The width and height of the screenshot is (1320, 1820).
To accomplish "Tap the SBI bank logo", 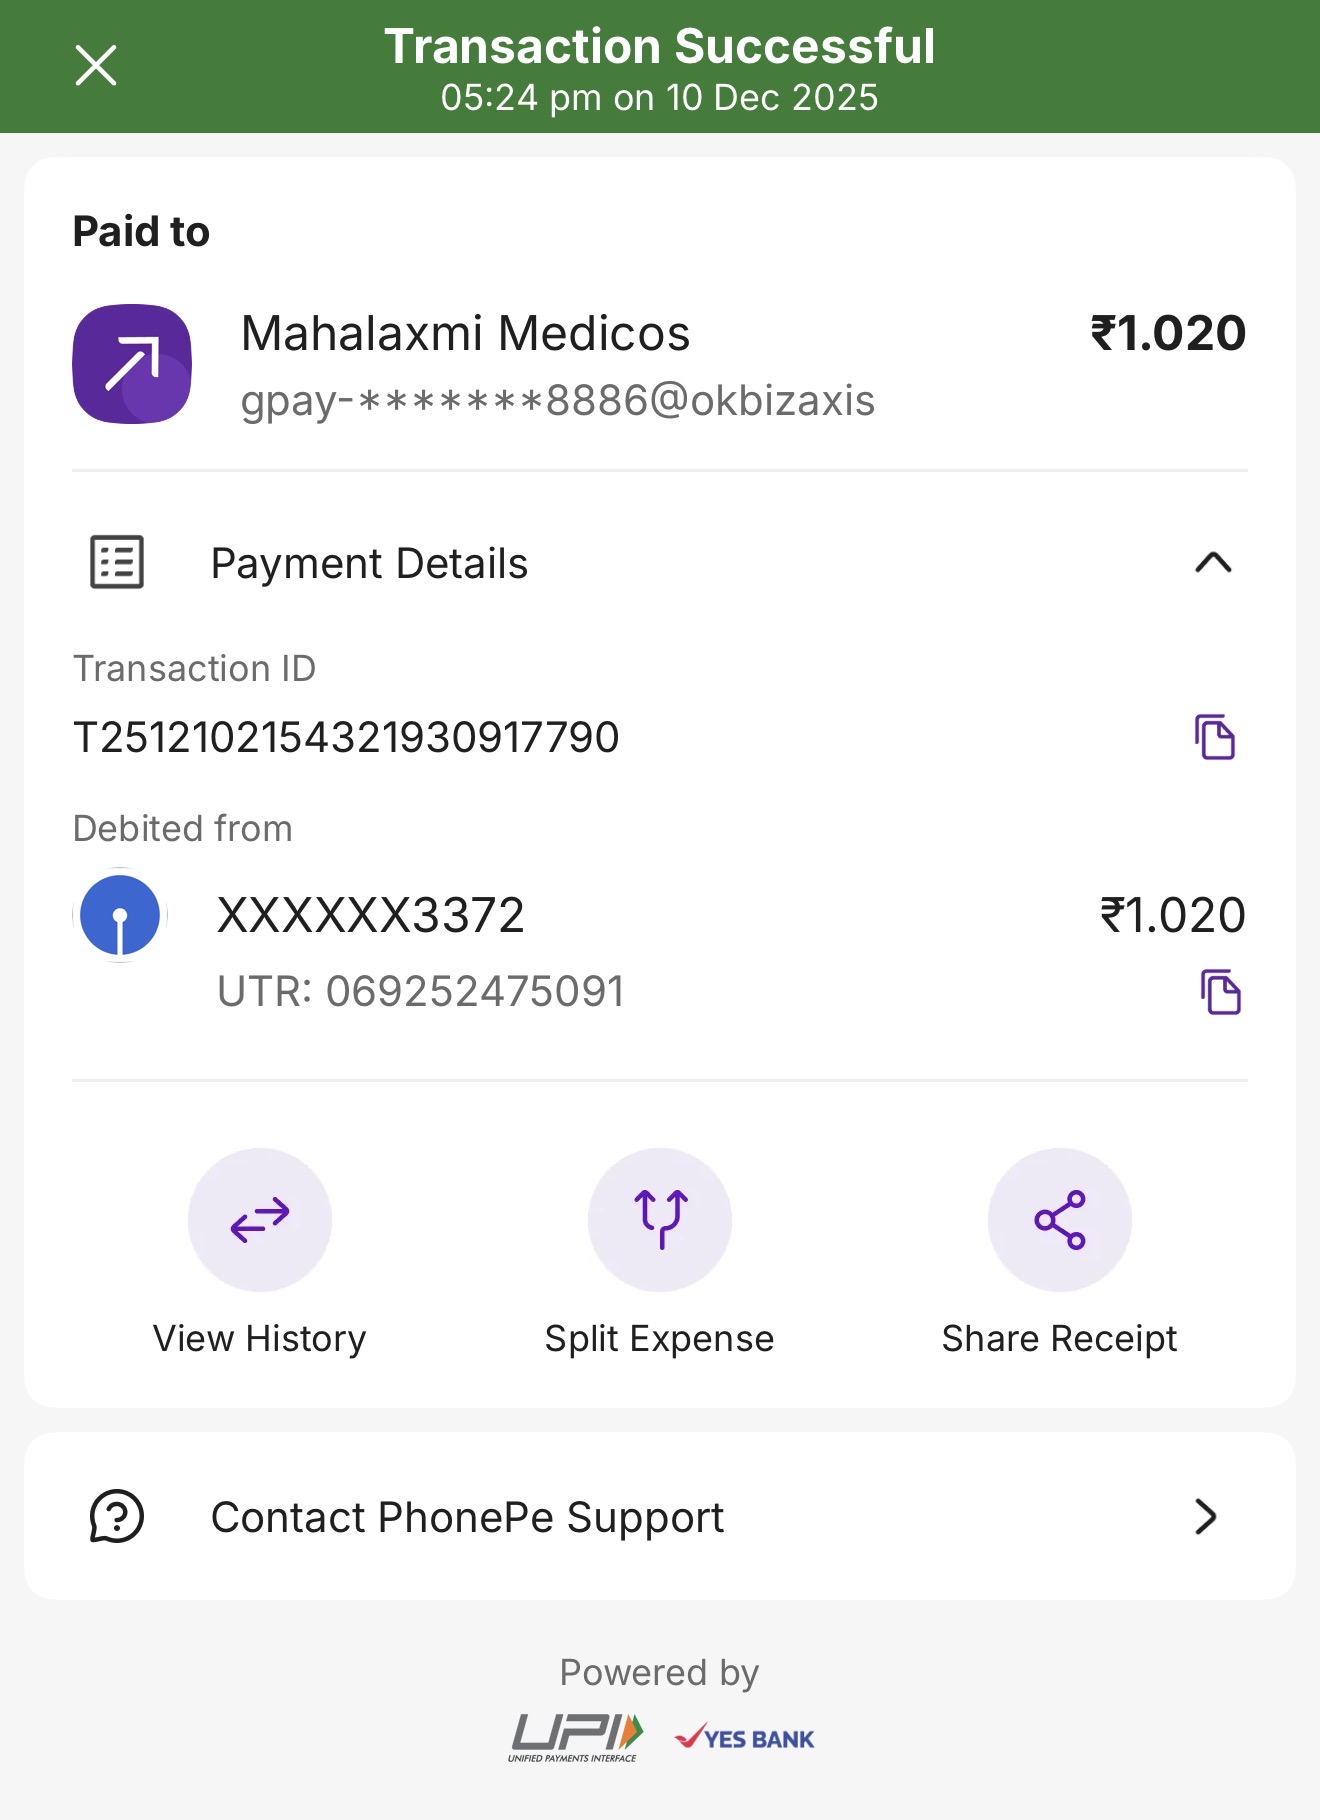I will pos(120,915).
